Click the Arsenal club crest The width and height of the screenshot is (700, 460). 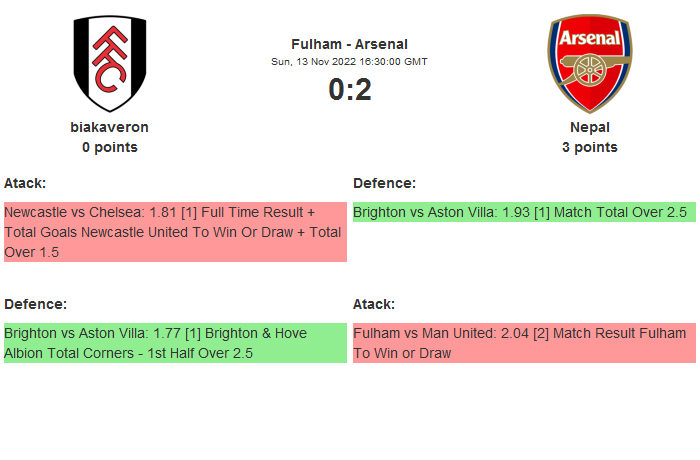(589, 64)
